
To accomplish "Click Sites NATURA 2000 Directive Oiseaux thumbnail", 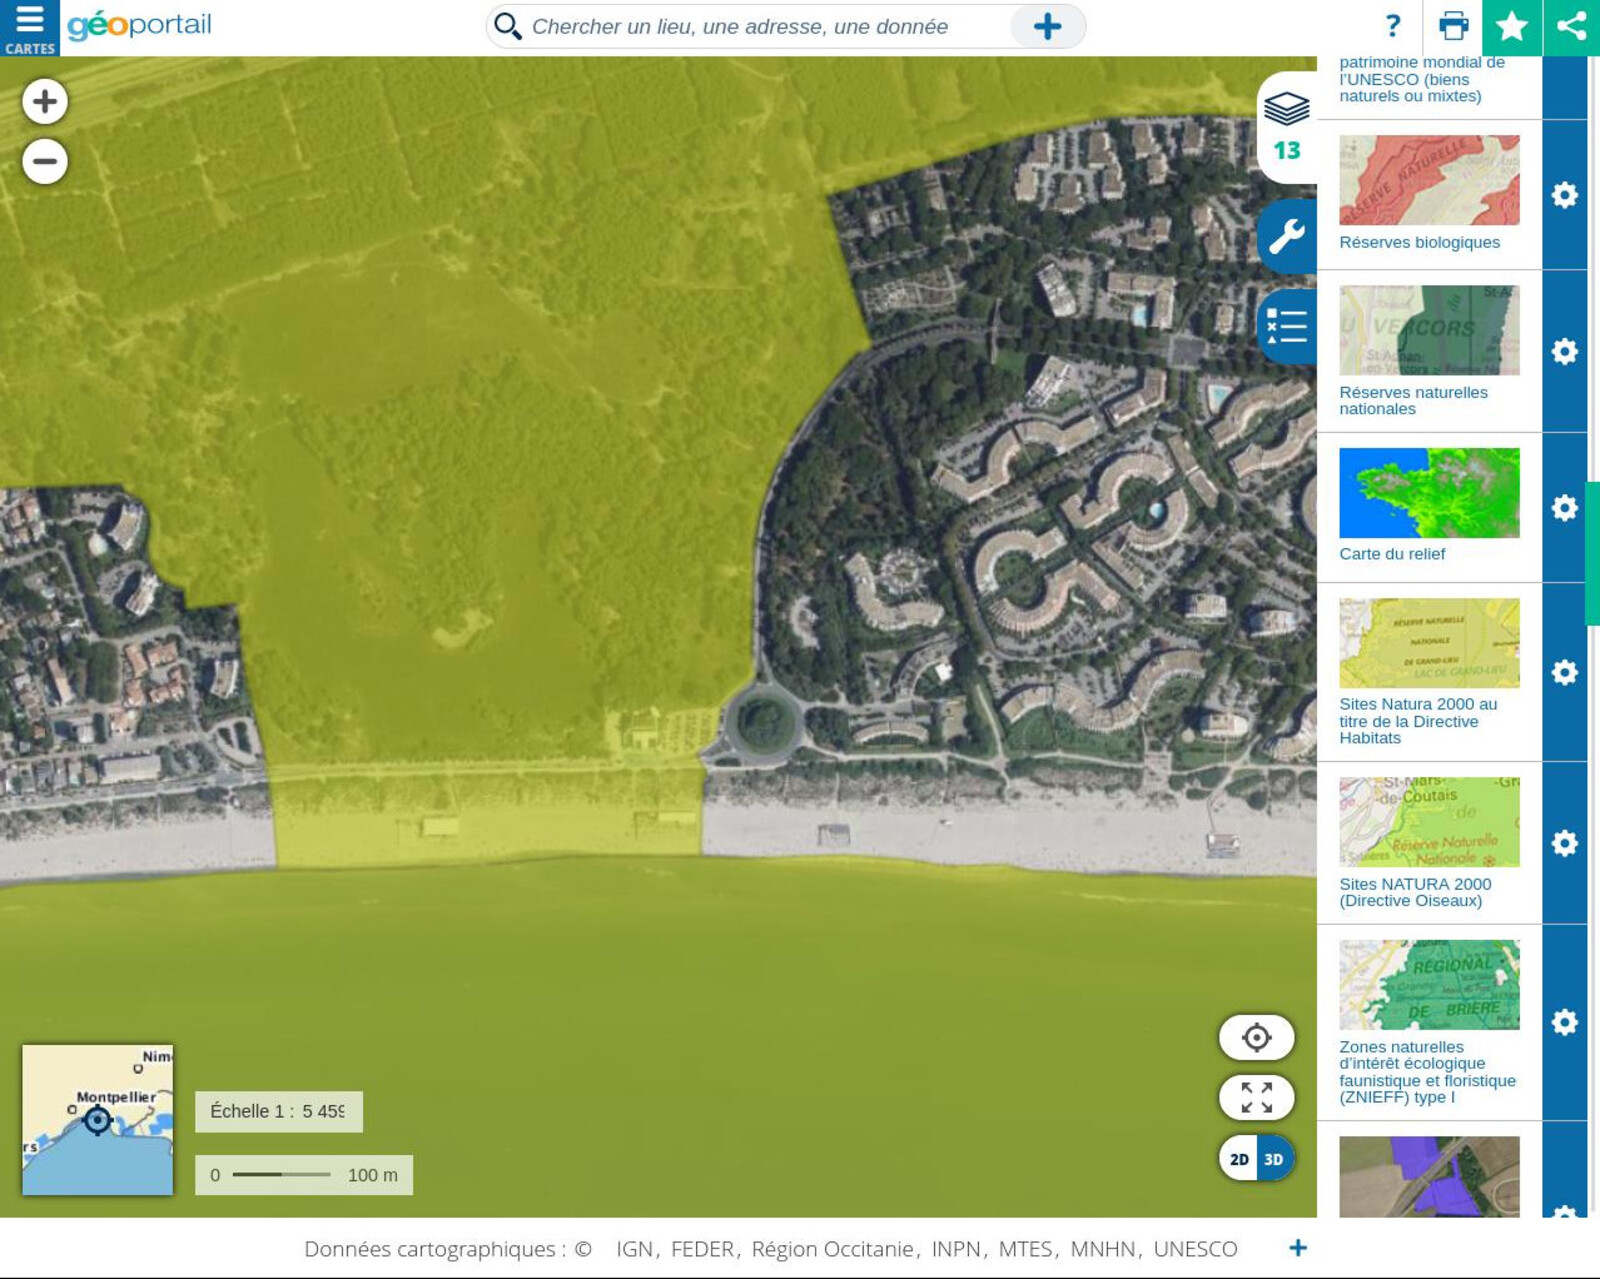I will click(1428, 822).
